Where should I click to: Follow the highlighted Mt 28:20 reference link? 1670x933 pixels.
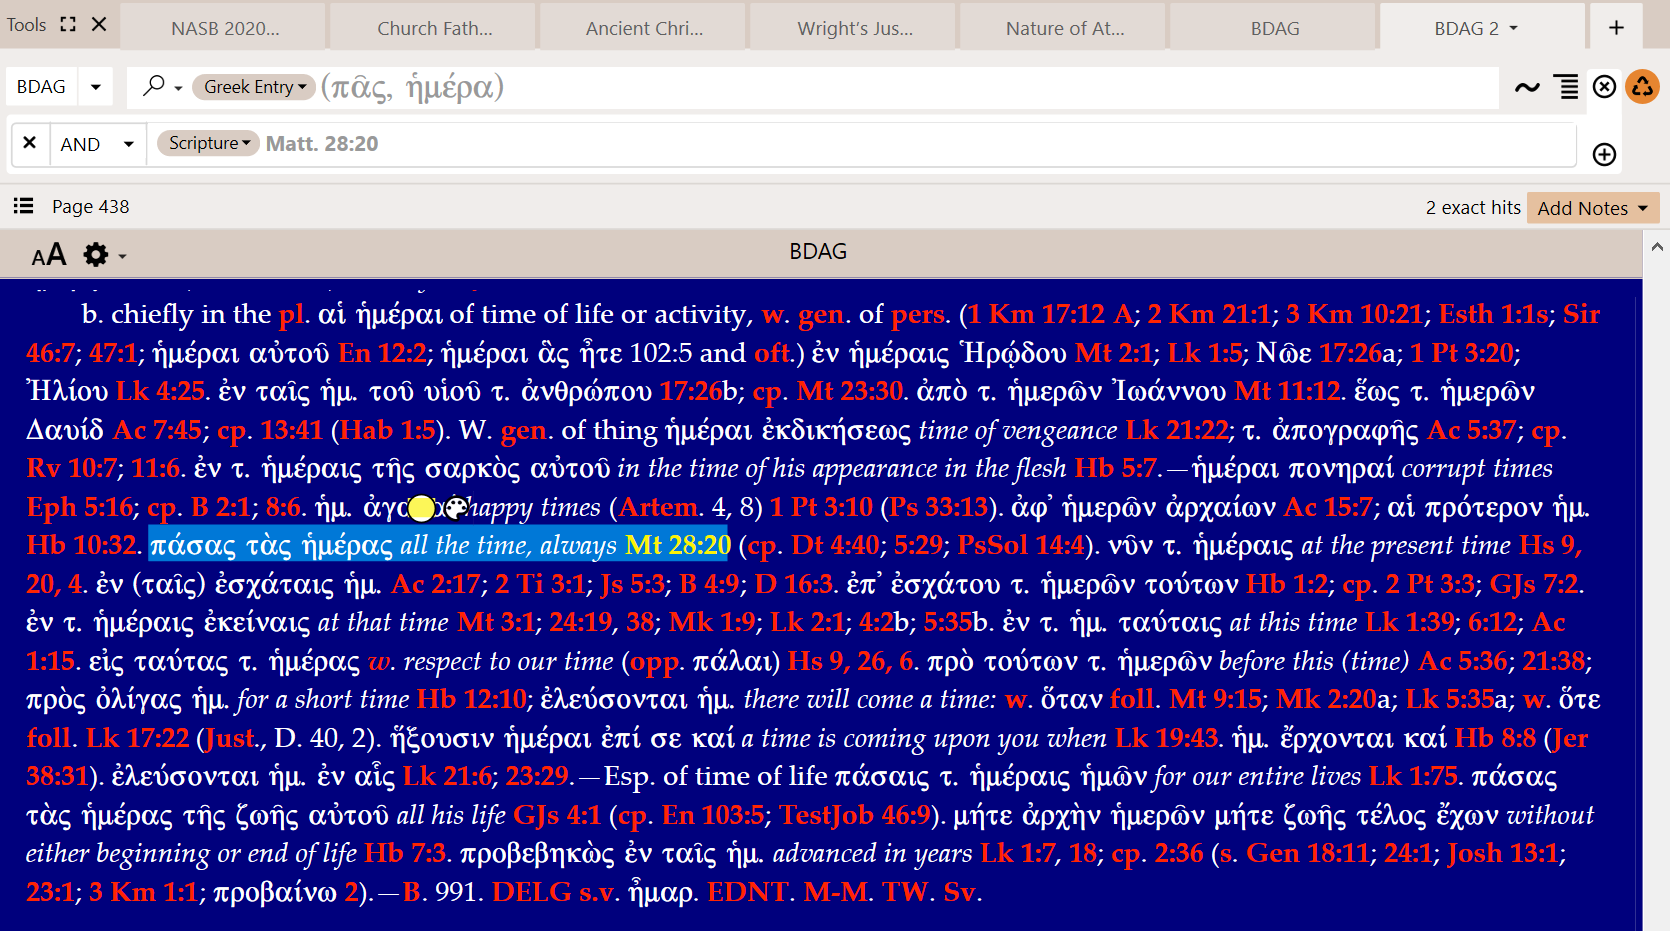(677, 545)
